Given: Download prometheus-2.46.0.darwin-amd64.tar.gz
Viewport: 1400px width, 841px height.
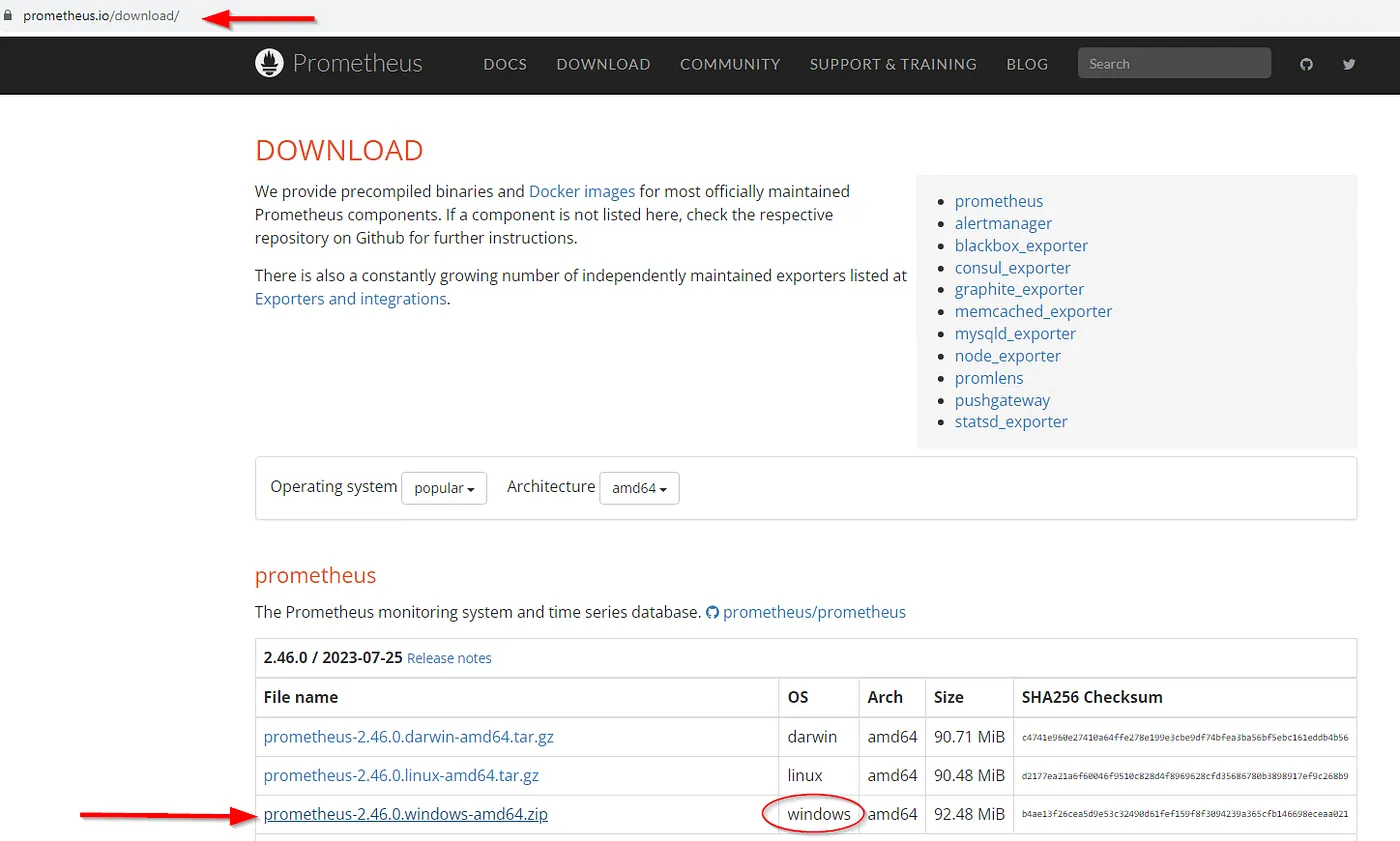Looking at the screenshot, I should click(x=409, y=737).
